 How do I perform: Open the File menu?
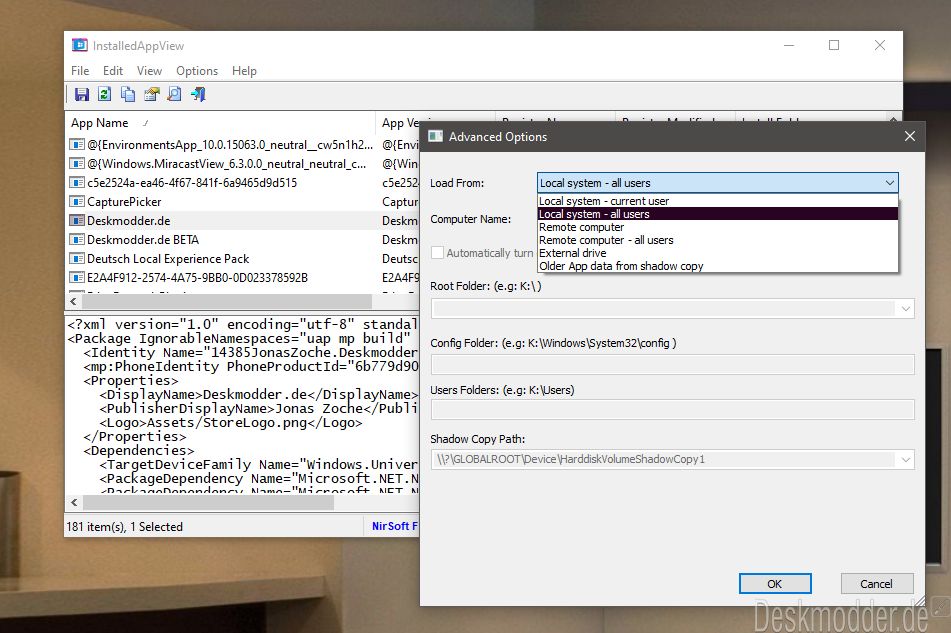pyautogui.click(x=80, y=71)
